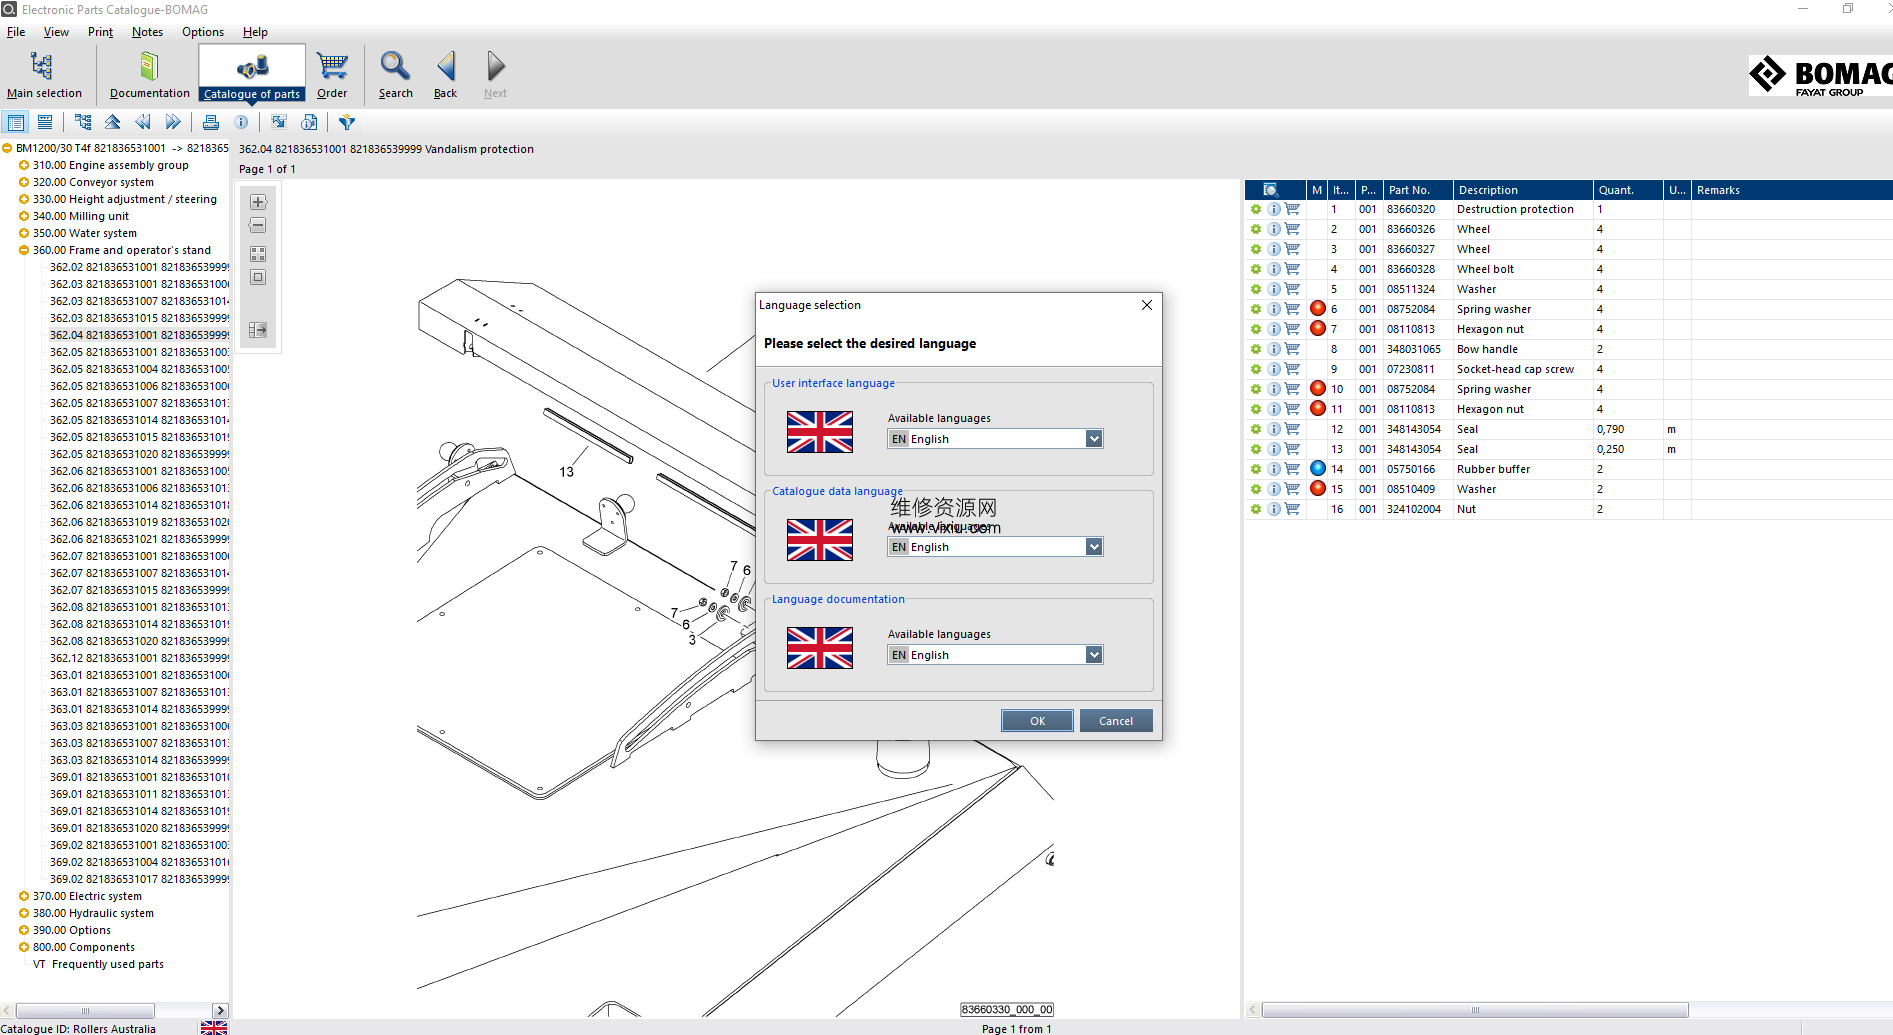Open the Catalogue data language dropdown

click(x=1093, y=547)
